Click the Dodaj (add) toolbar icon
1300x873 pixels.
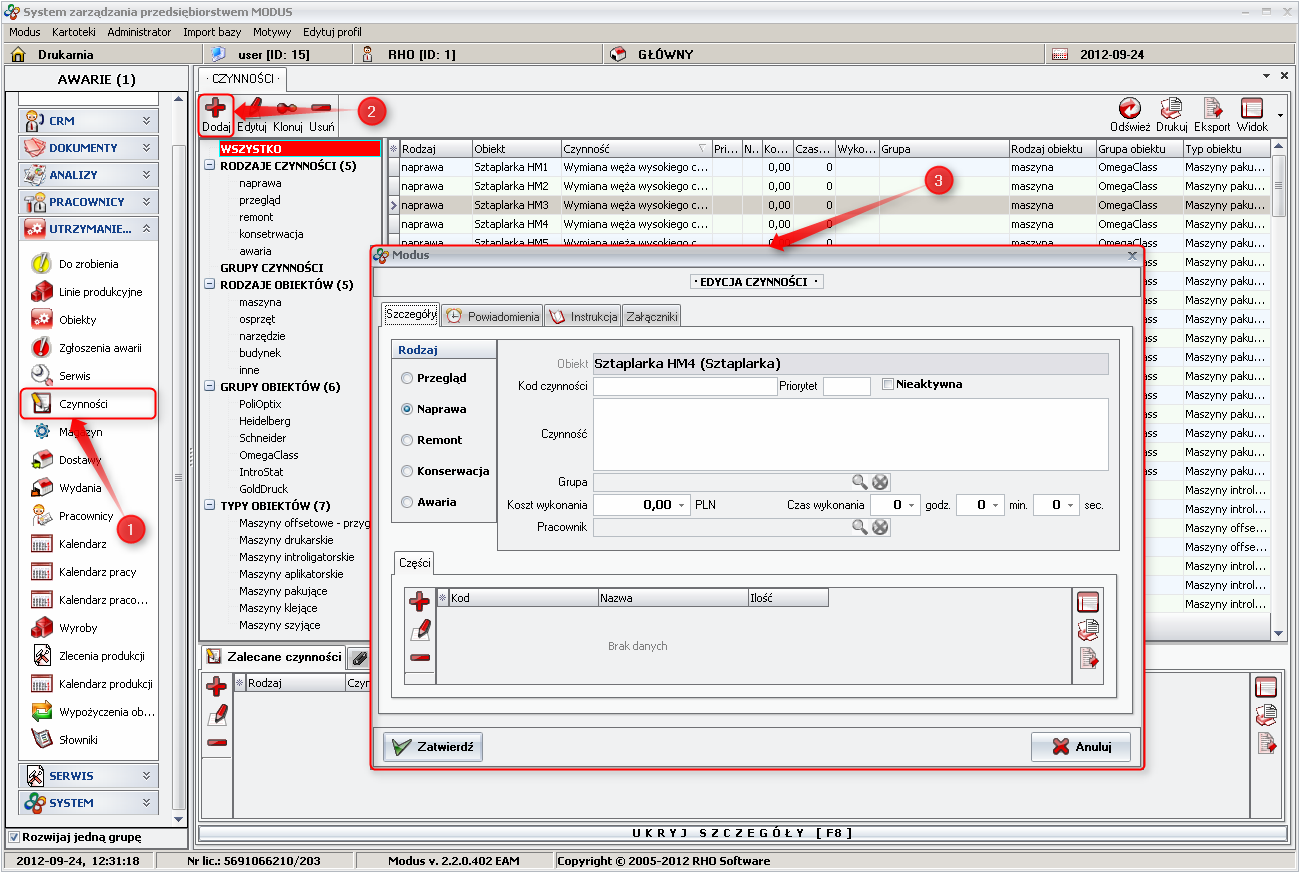(x=215, y=112)
